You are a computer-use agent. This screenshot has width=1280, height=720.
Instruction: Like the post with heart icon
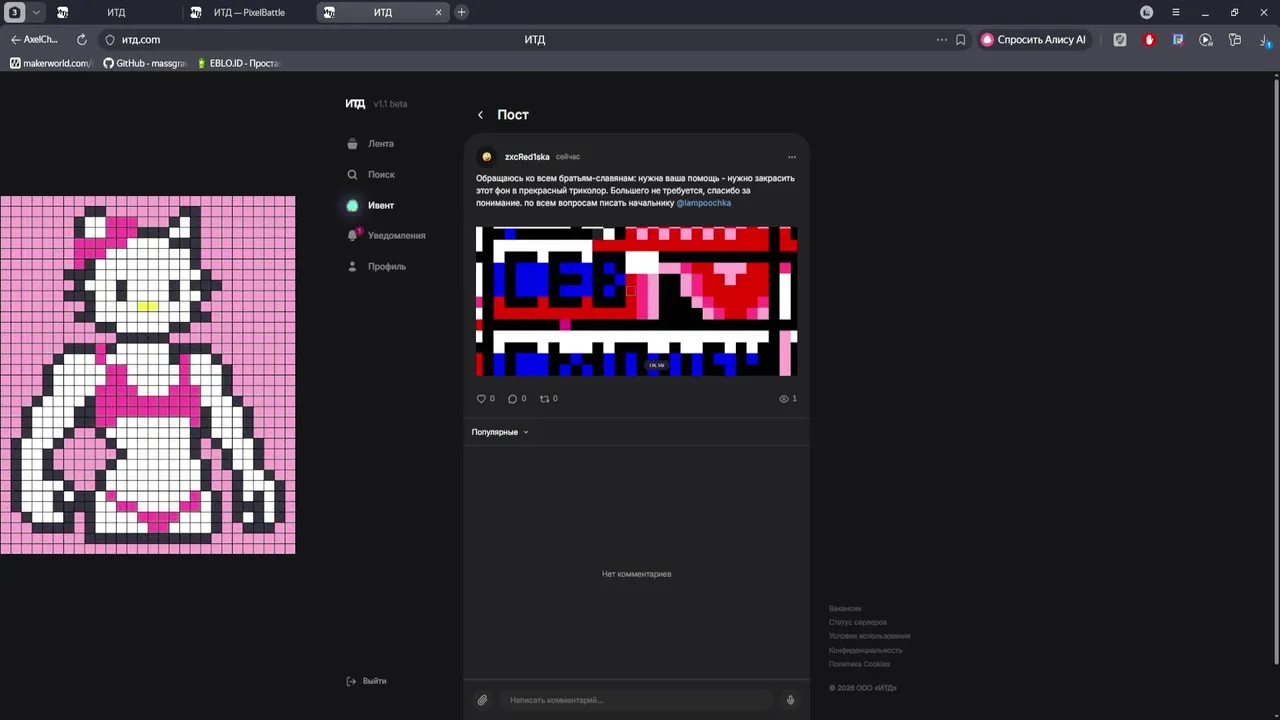tap(481, 399)
